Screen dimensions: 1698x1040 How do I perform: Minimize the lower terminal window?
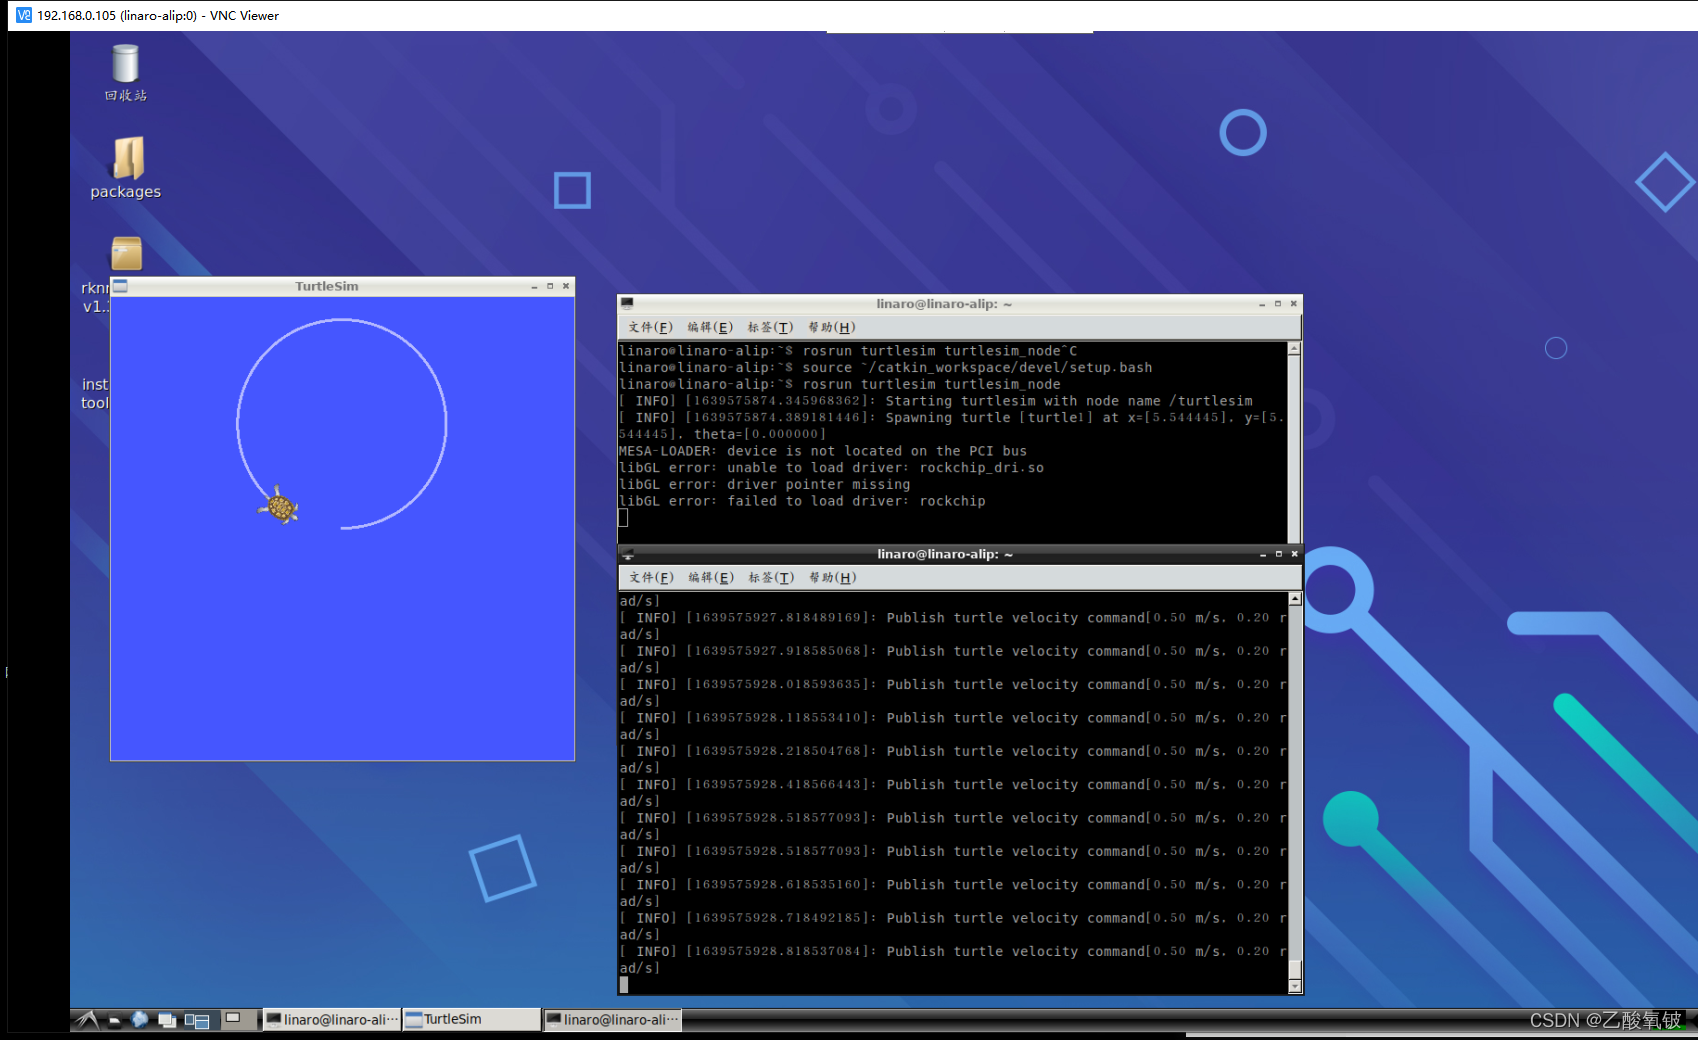1263,554
